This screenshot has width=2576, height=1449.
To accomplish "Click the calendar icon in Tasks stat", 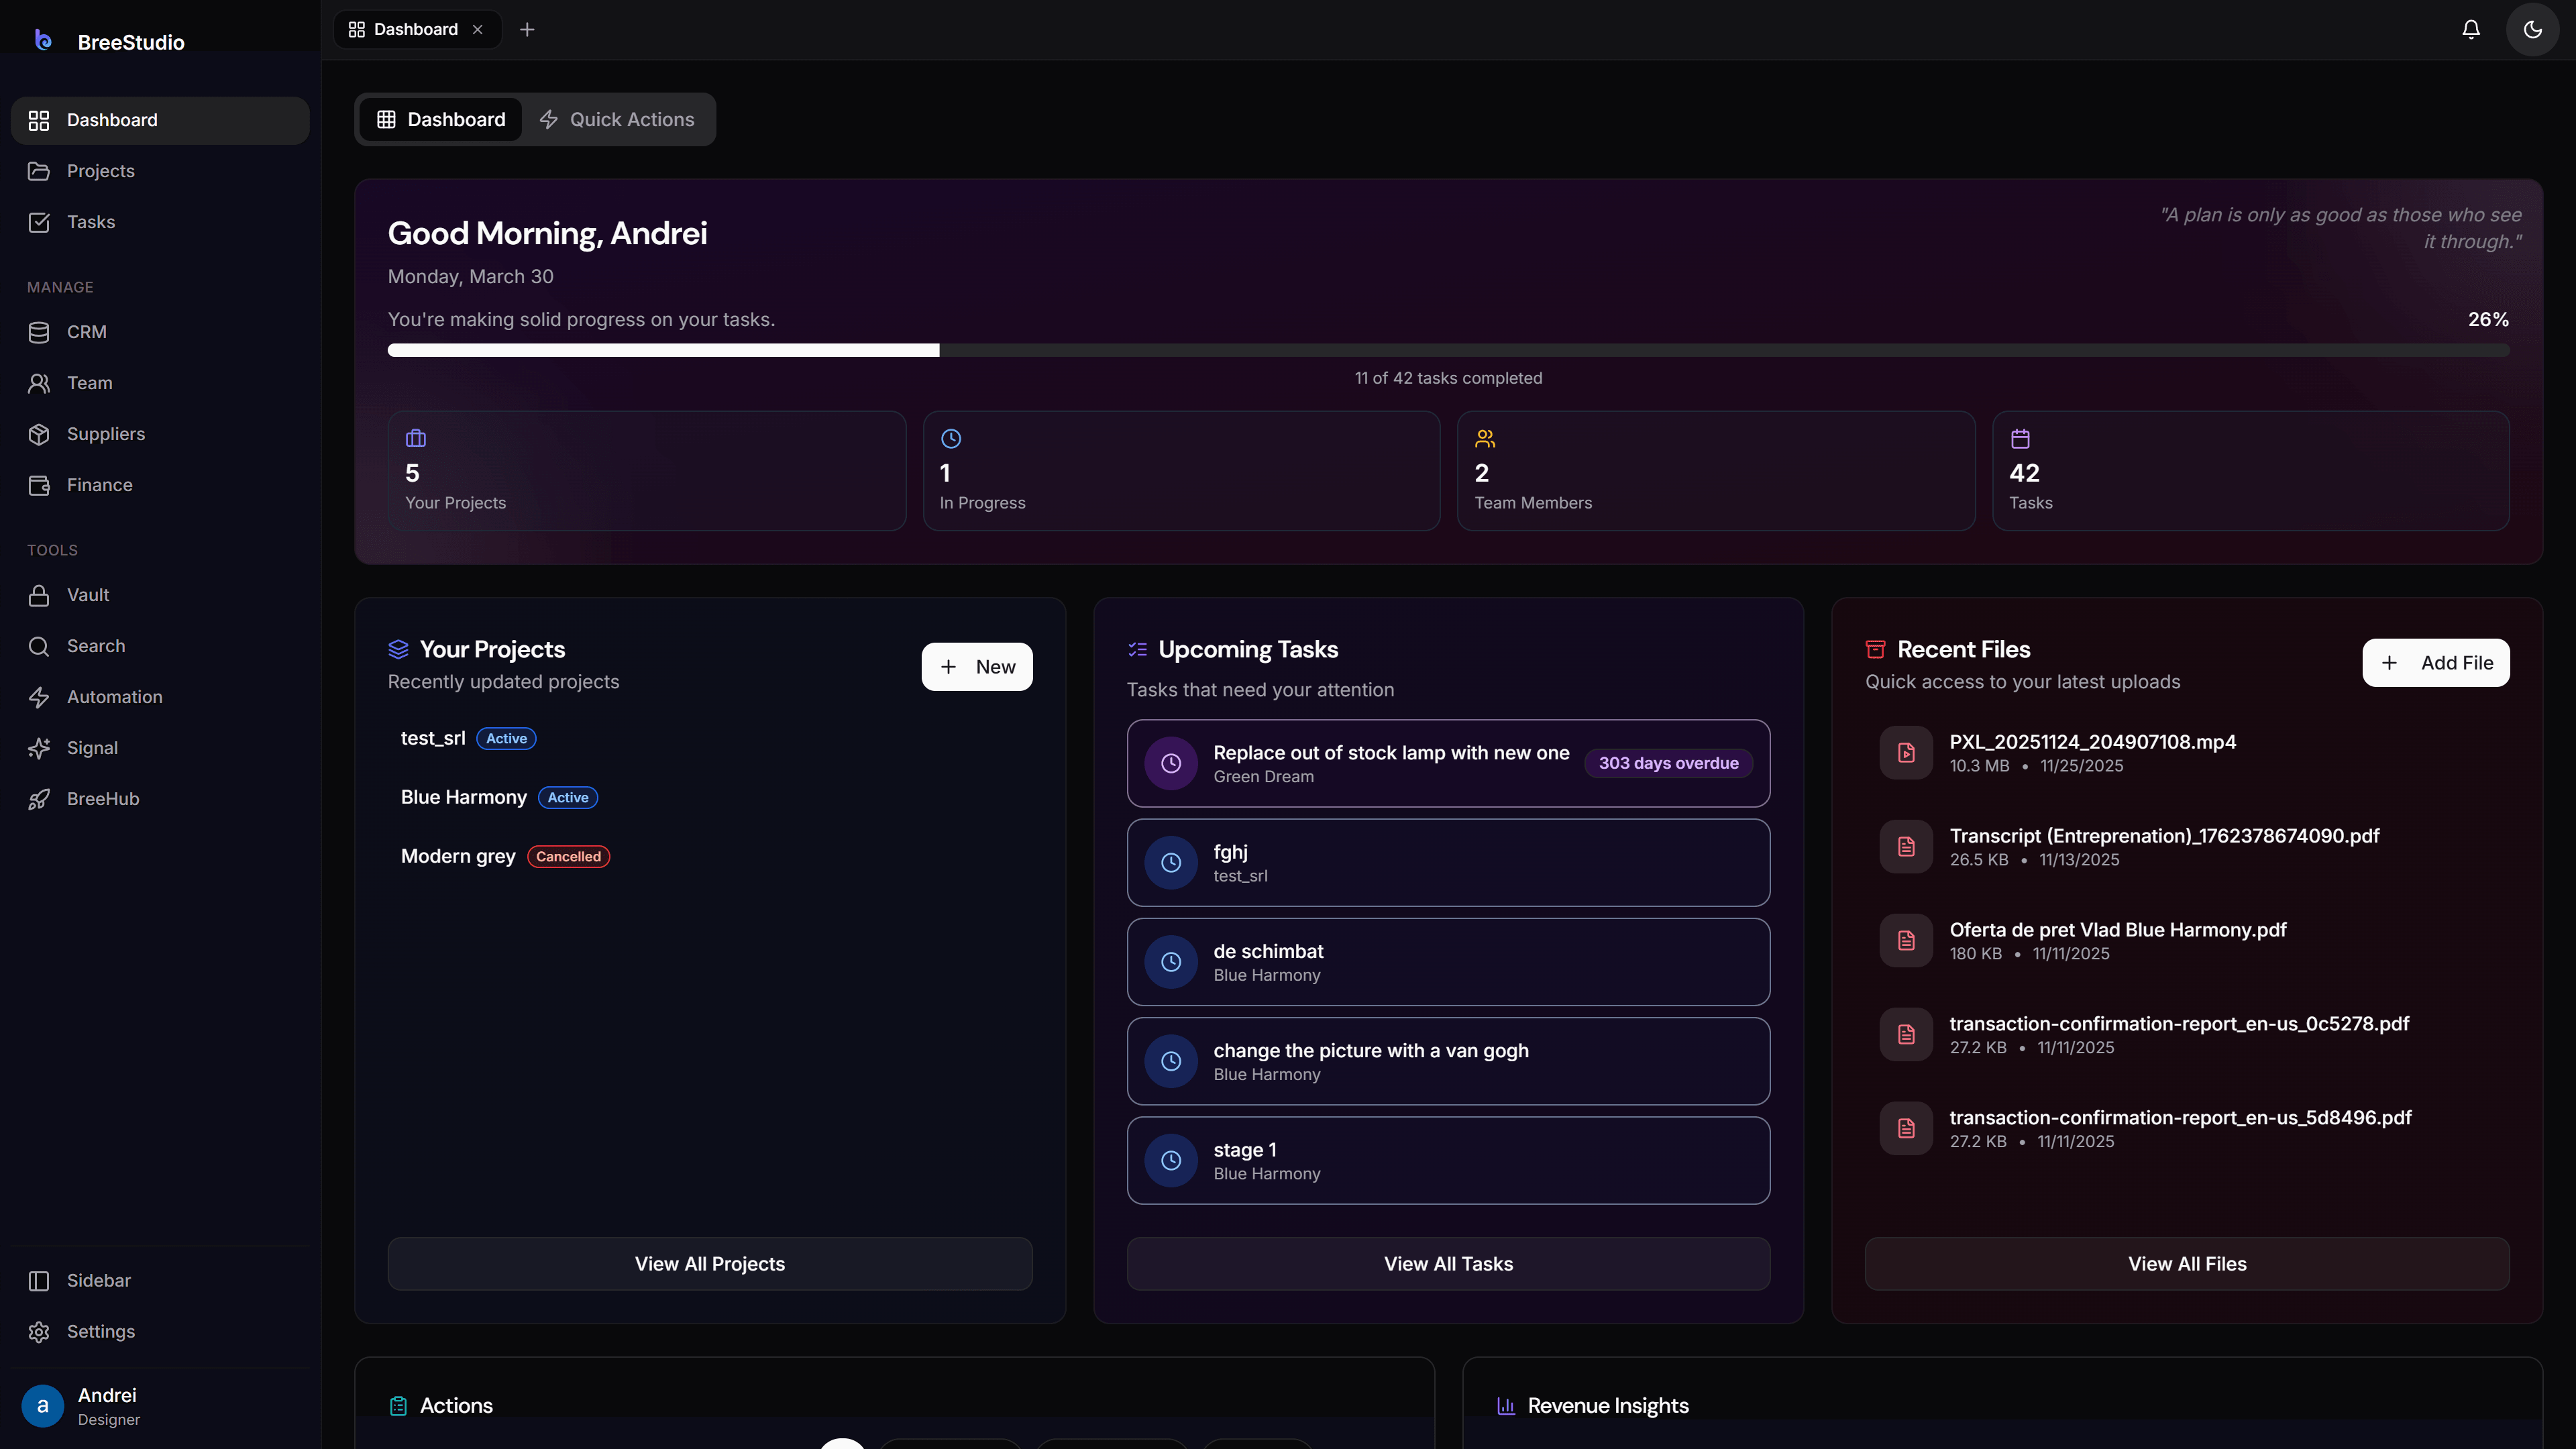I will pos(2020,438).
